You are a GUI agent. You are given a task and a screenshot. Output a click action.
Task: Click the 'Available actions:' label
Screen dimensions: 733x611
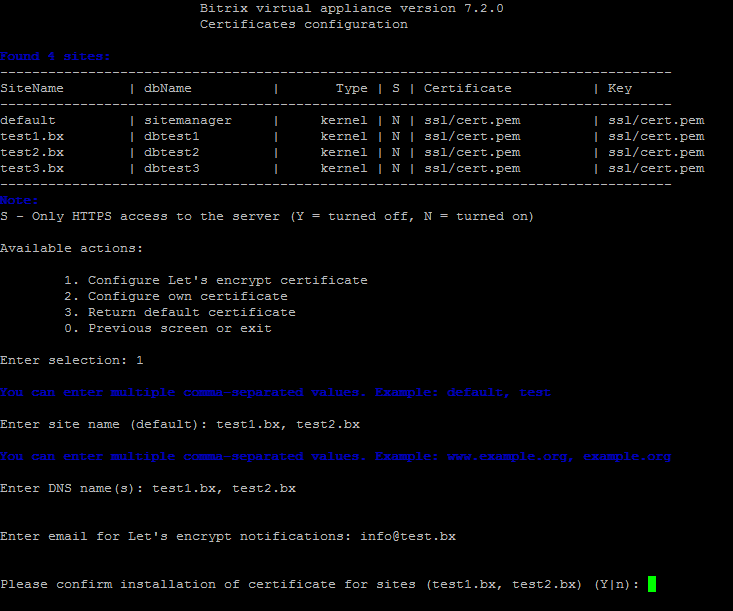72,248
